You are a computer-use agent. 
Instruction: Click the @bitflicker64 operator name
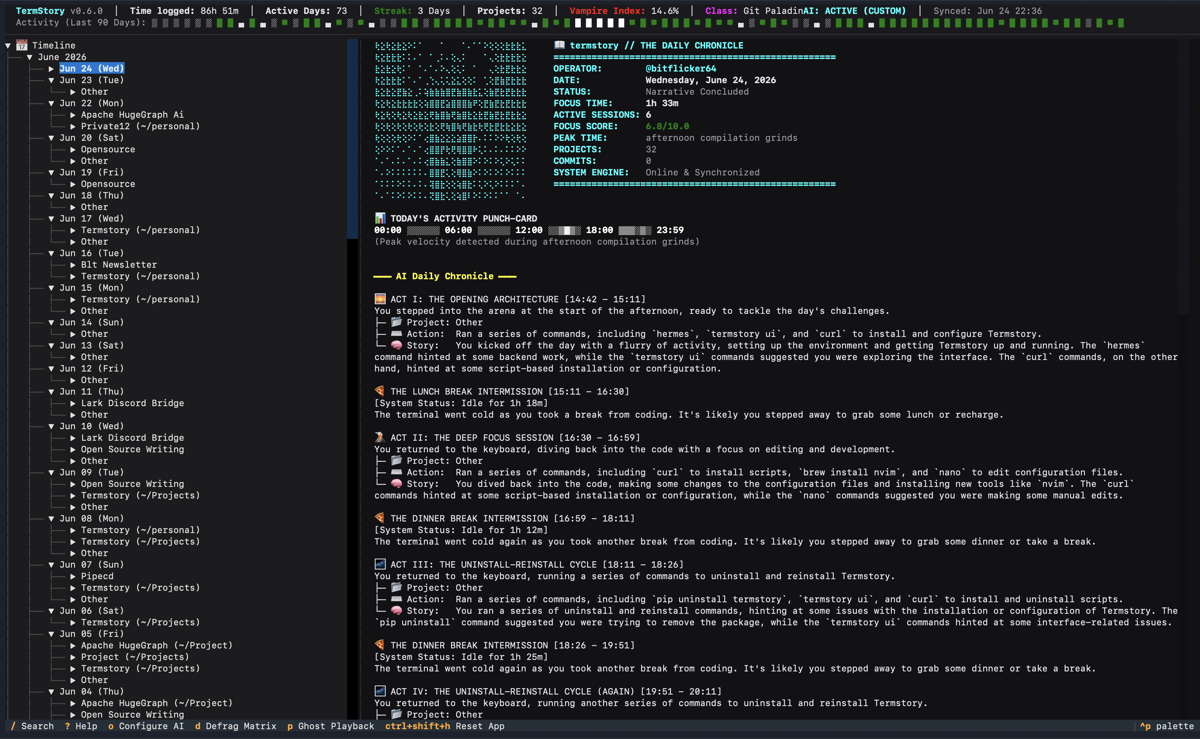(681, 69)
